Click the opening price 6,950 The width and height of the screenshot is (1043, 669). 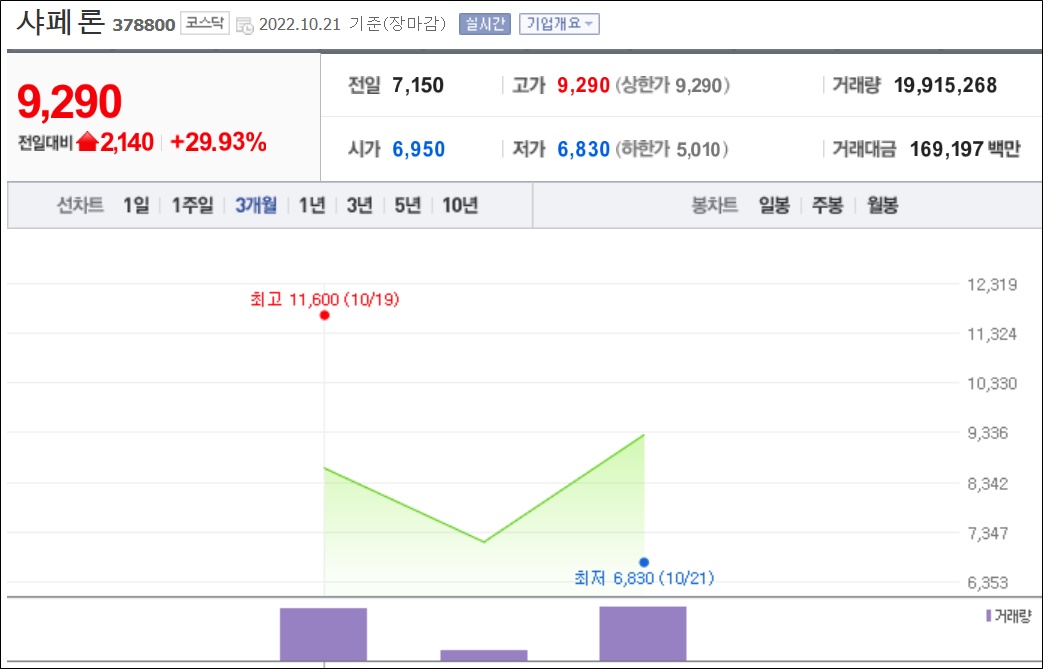pyautogui.click(x=418, y=149)
